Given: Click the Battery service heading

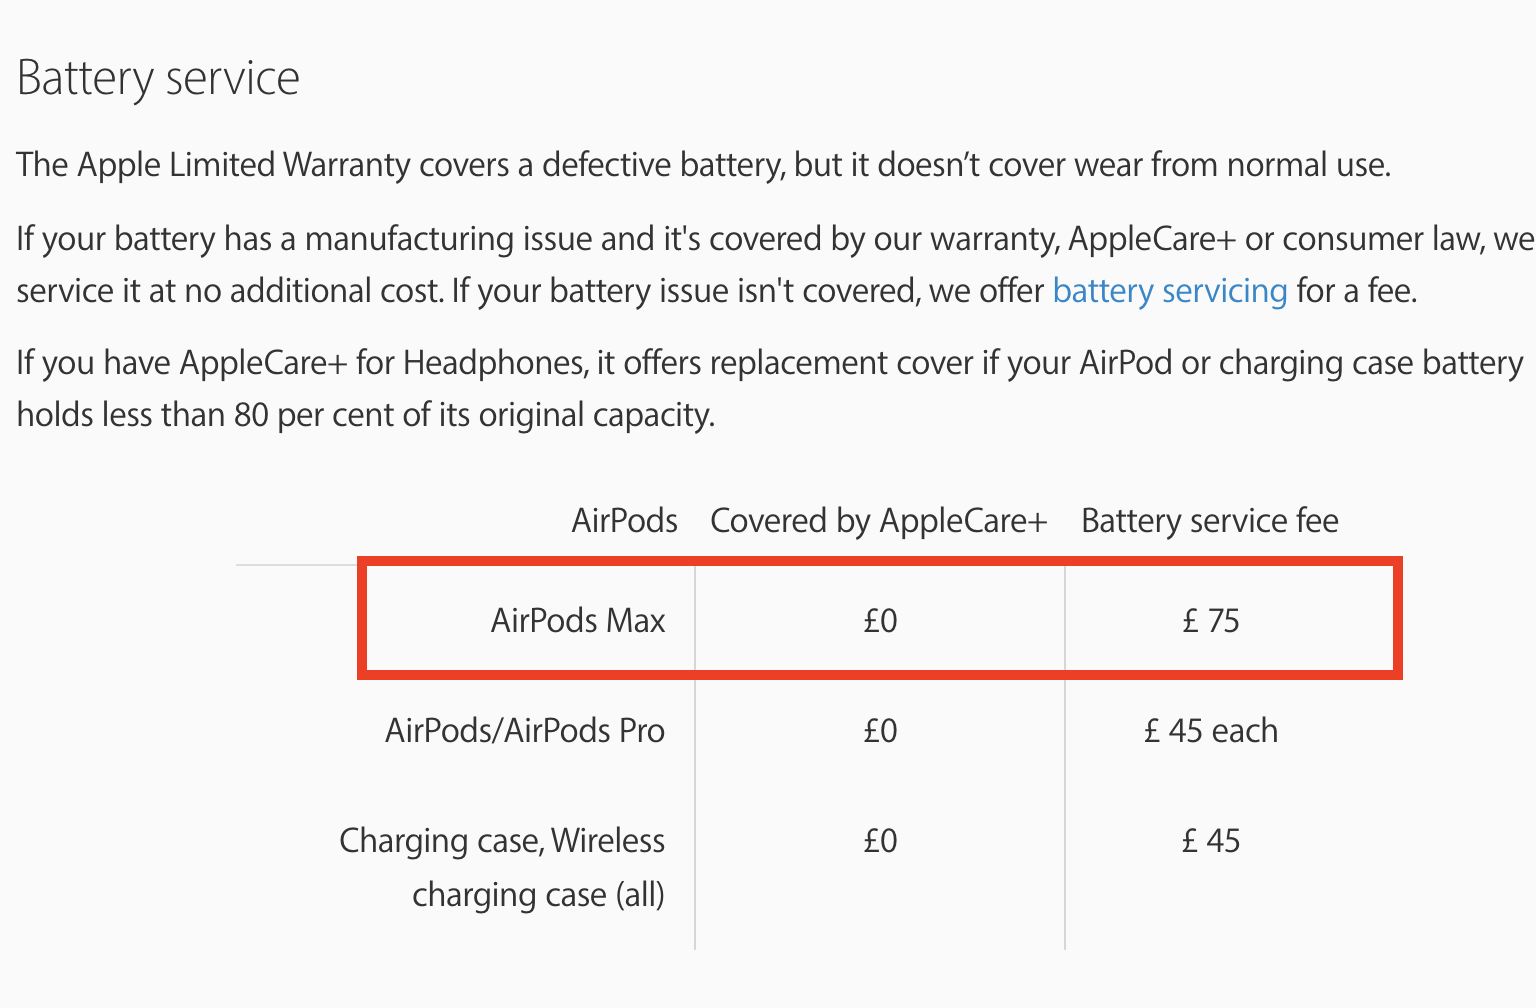Looking at the screenshot, I should 158,78.
